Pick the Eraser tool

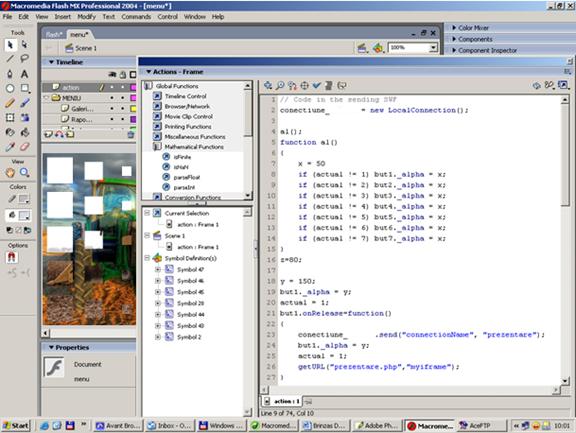(x=25, y=147)
